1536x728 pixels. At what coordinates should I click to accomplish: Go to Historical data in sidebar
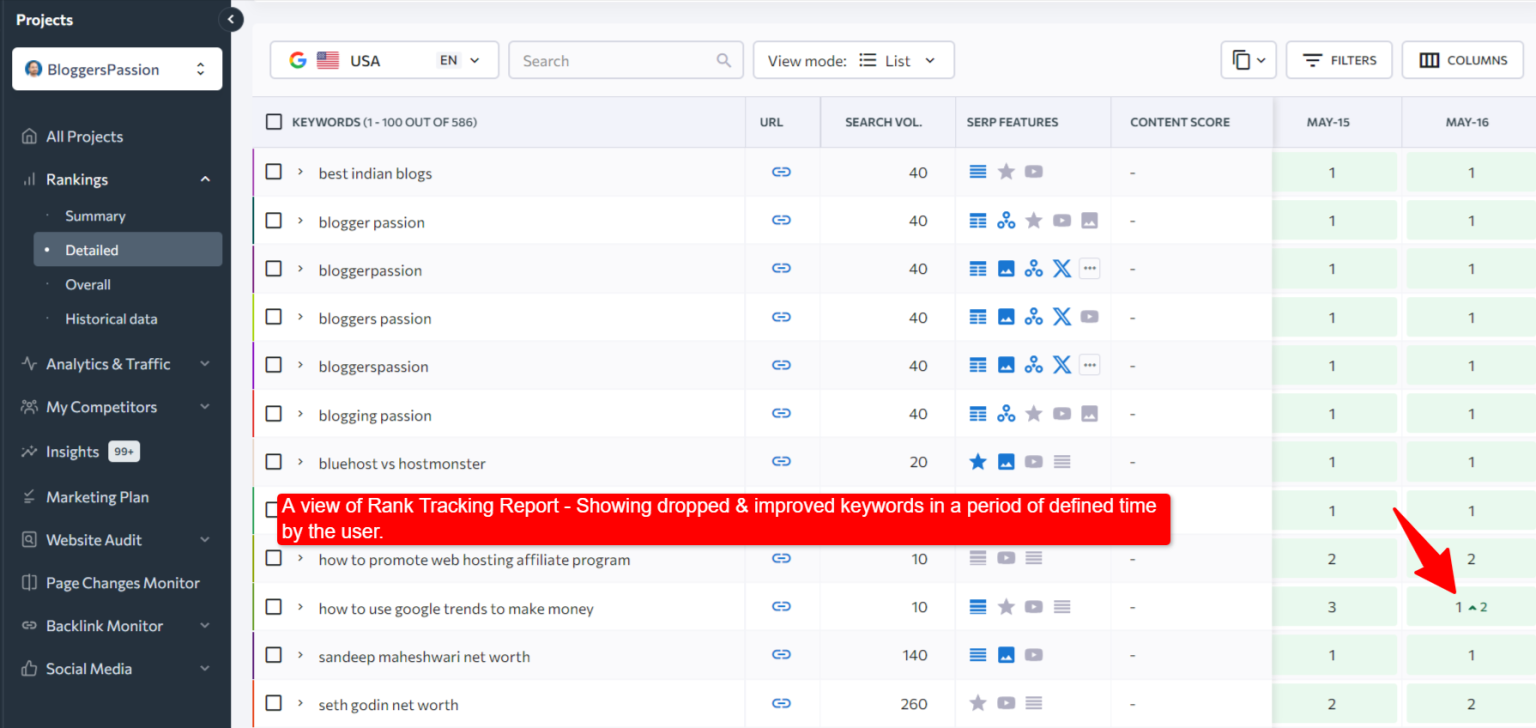point(111,319)
